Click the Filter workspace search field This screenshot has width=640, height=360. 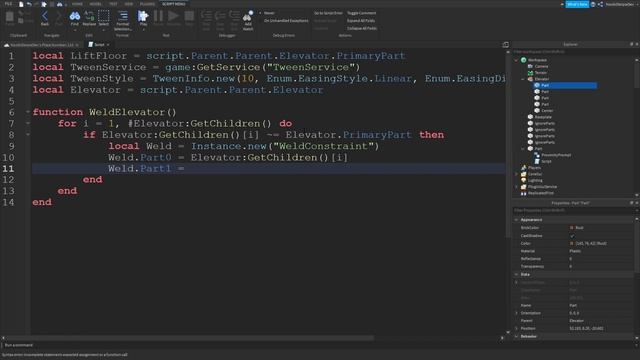[573, 52]
